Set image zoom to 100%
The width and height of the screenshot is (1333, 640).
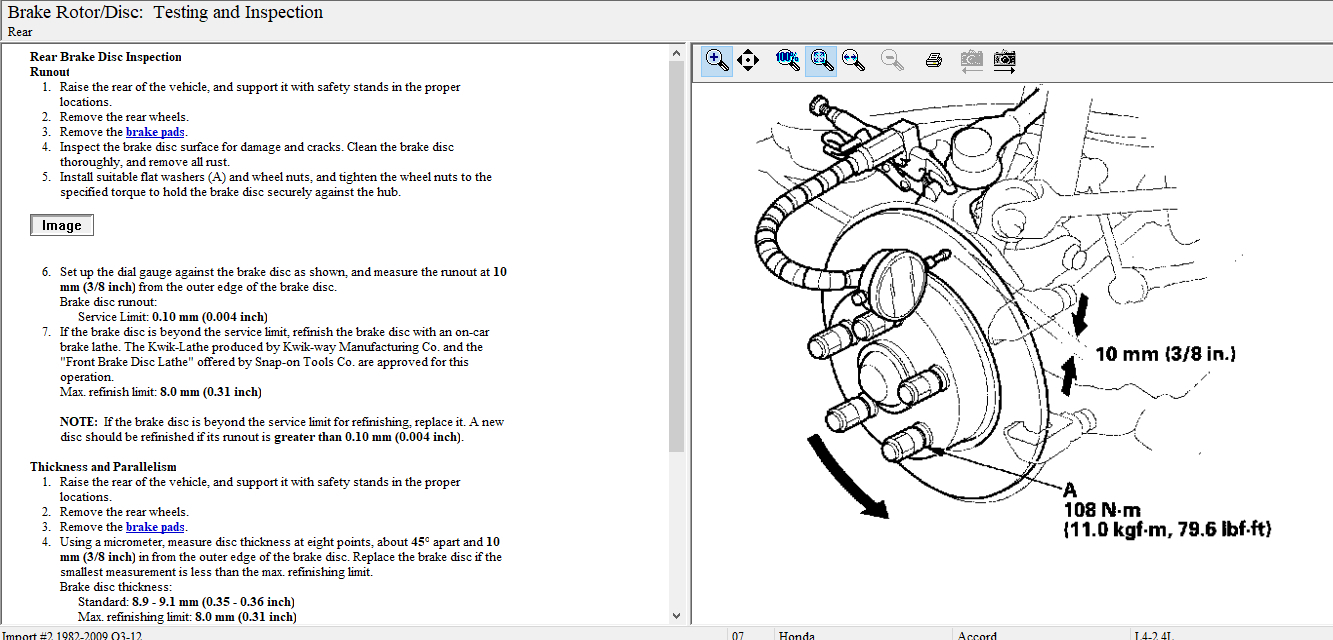click(788, 60)
